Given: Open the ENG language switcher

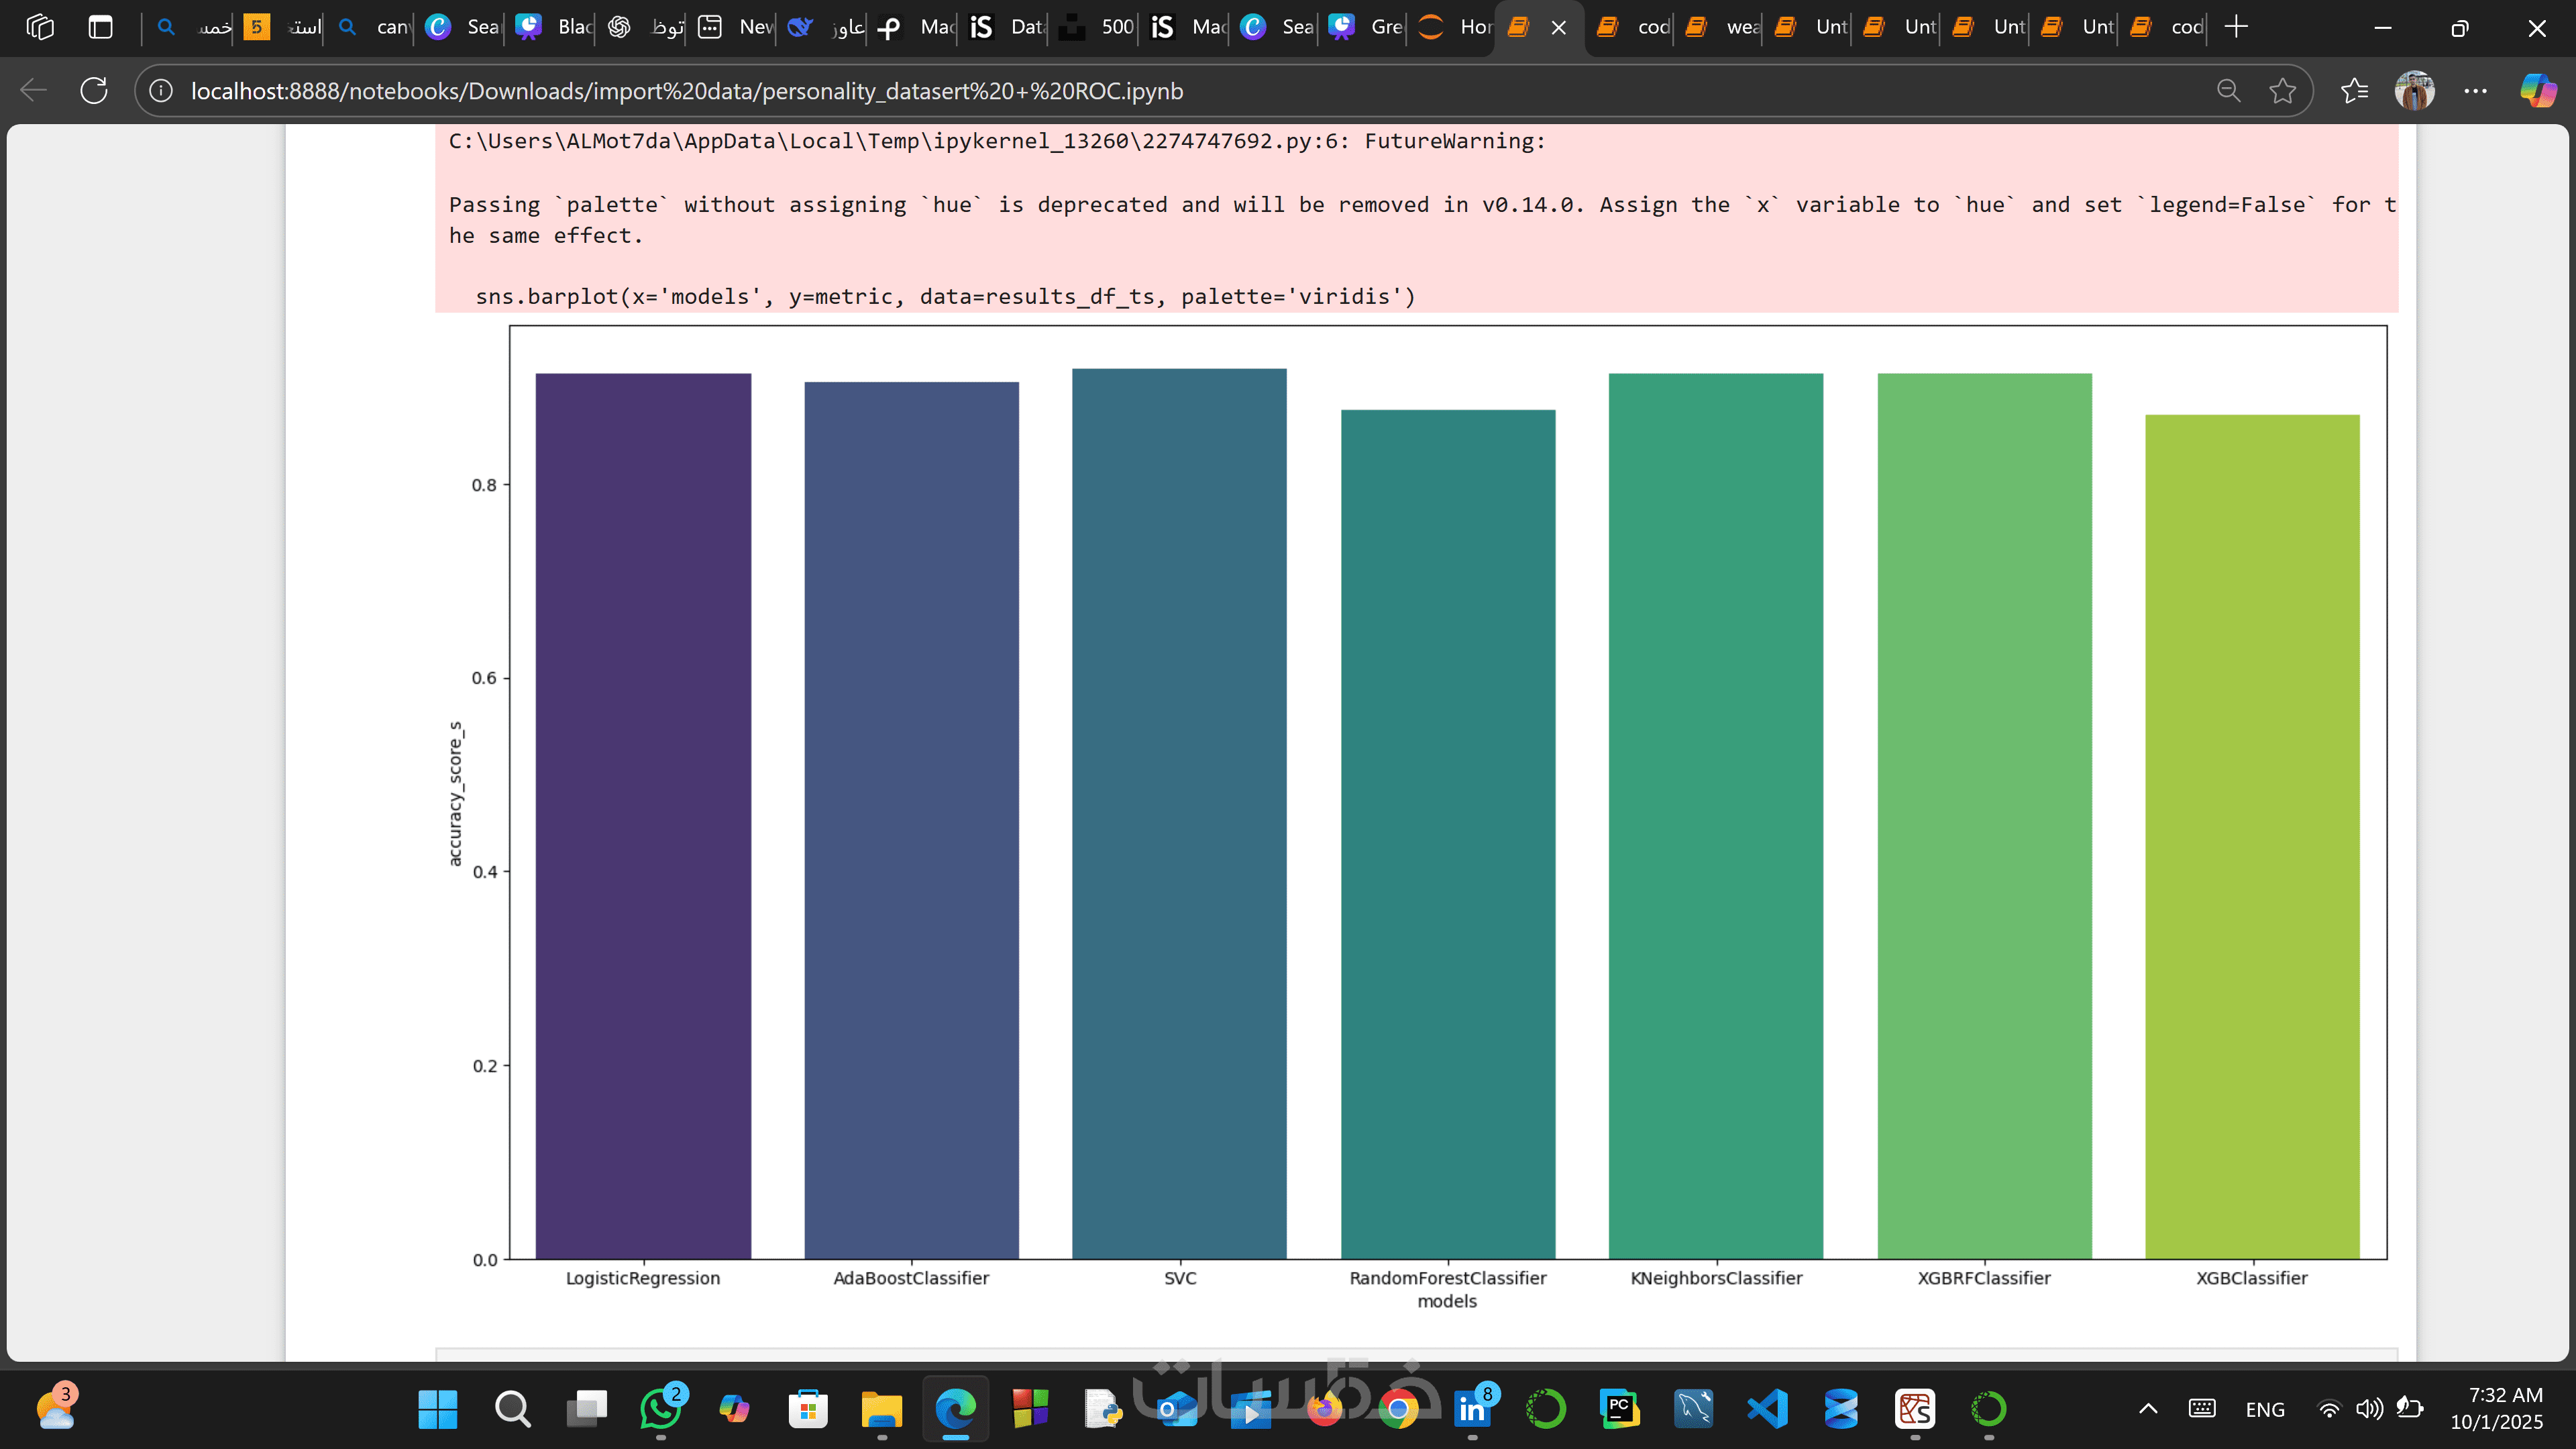Looking at the screenshot, I should [2264, 1409].
